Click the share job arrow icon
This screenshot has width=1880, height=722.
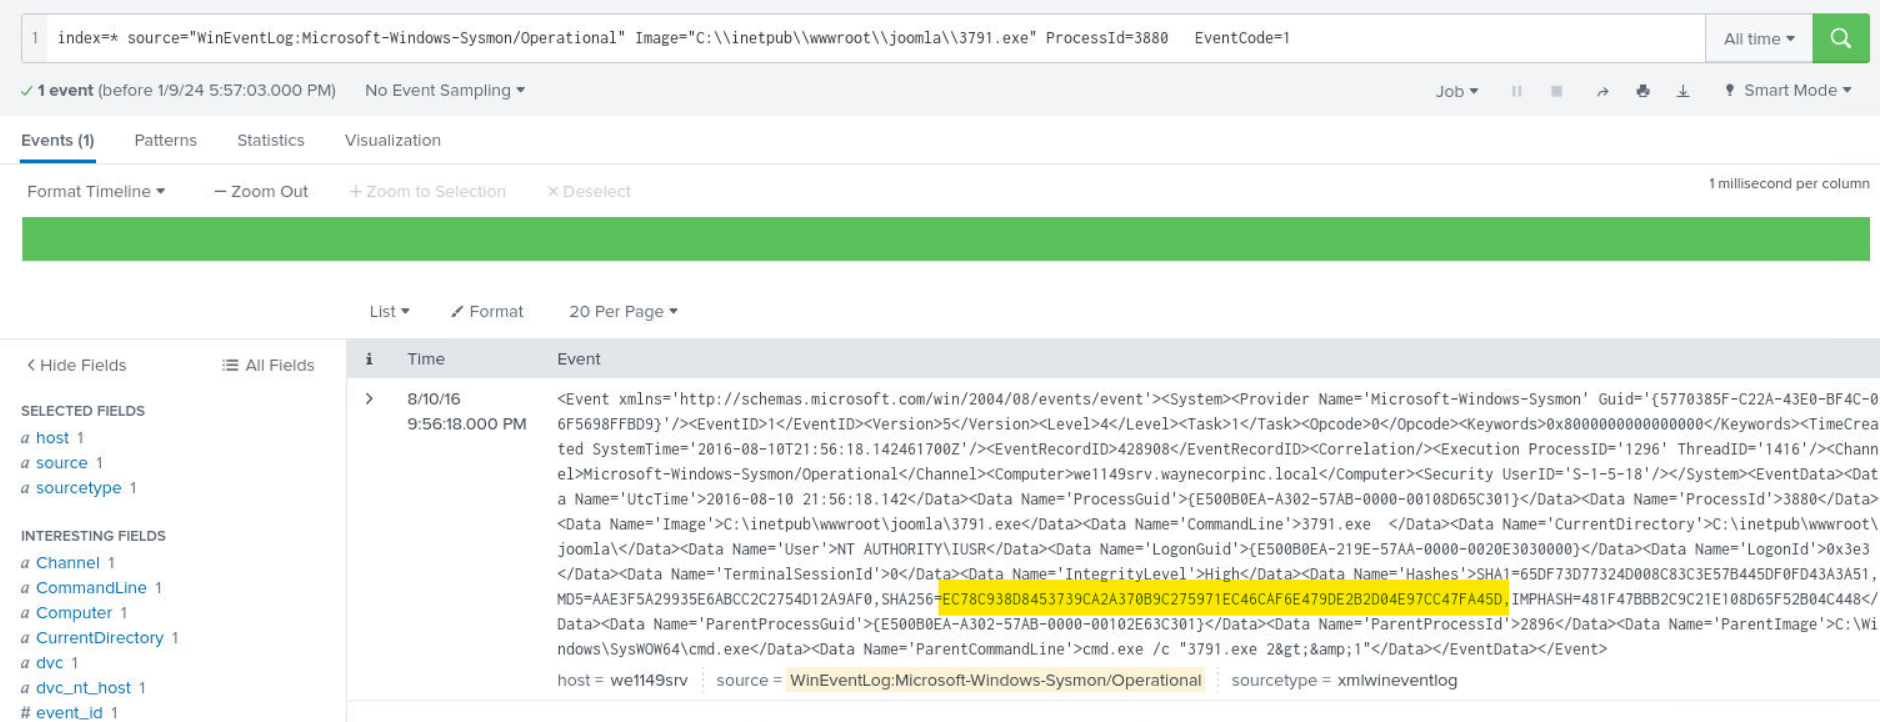[x=1602, y=91]
